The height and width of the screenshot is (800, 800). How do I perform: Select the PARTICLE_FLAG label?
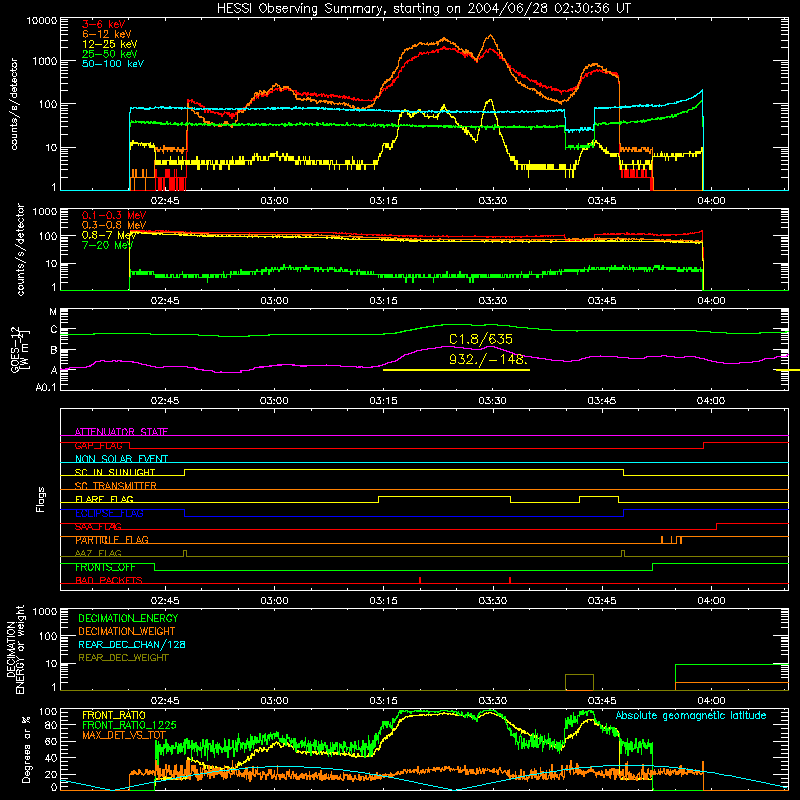pyautogui.click(x=112, y=540)
